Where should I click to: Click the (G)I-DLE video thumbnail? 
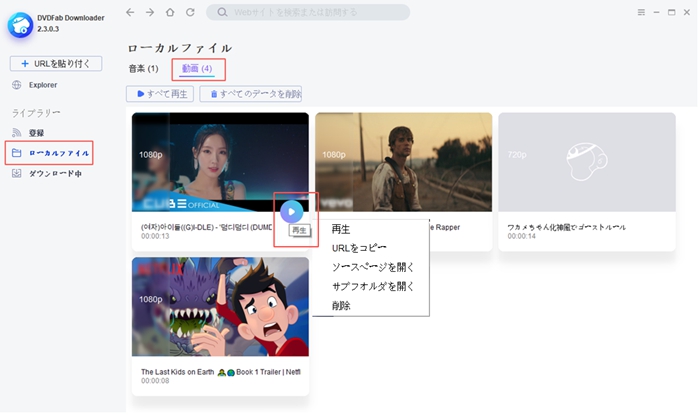220,162
